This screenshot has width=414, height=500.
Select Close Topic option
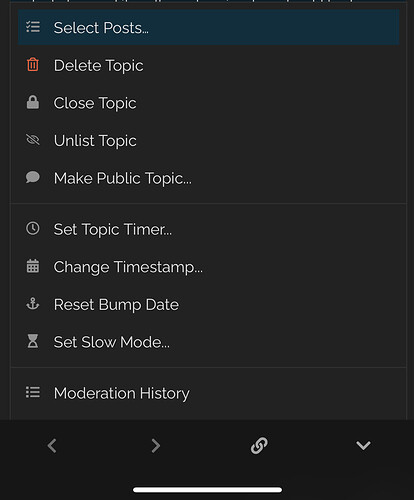(209, 103)
